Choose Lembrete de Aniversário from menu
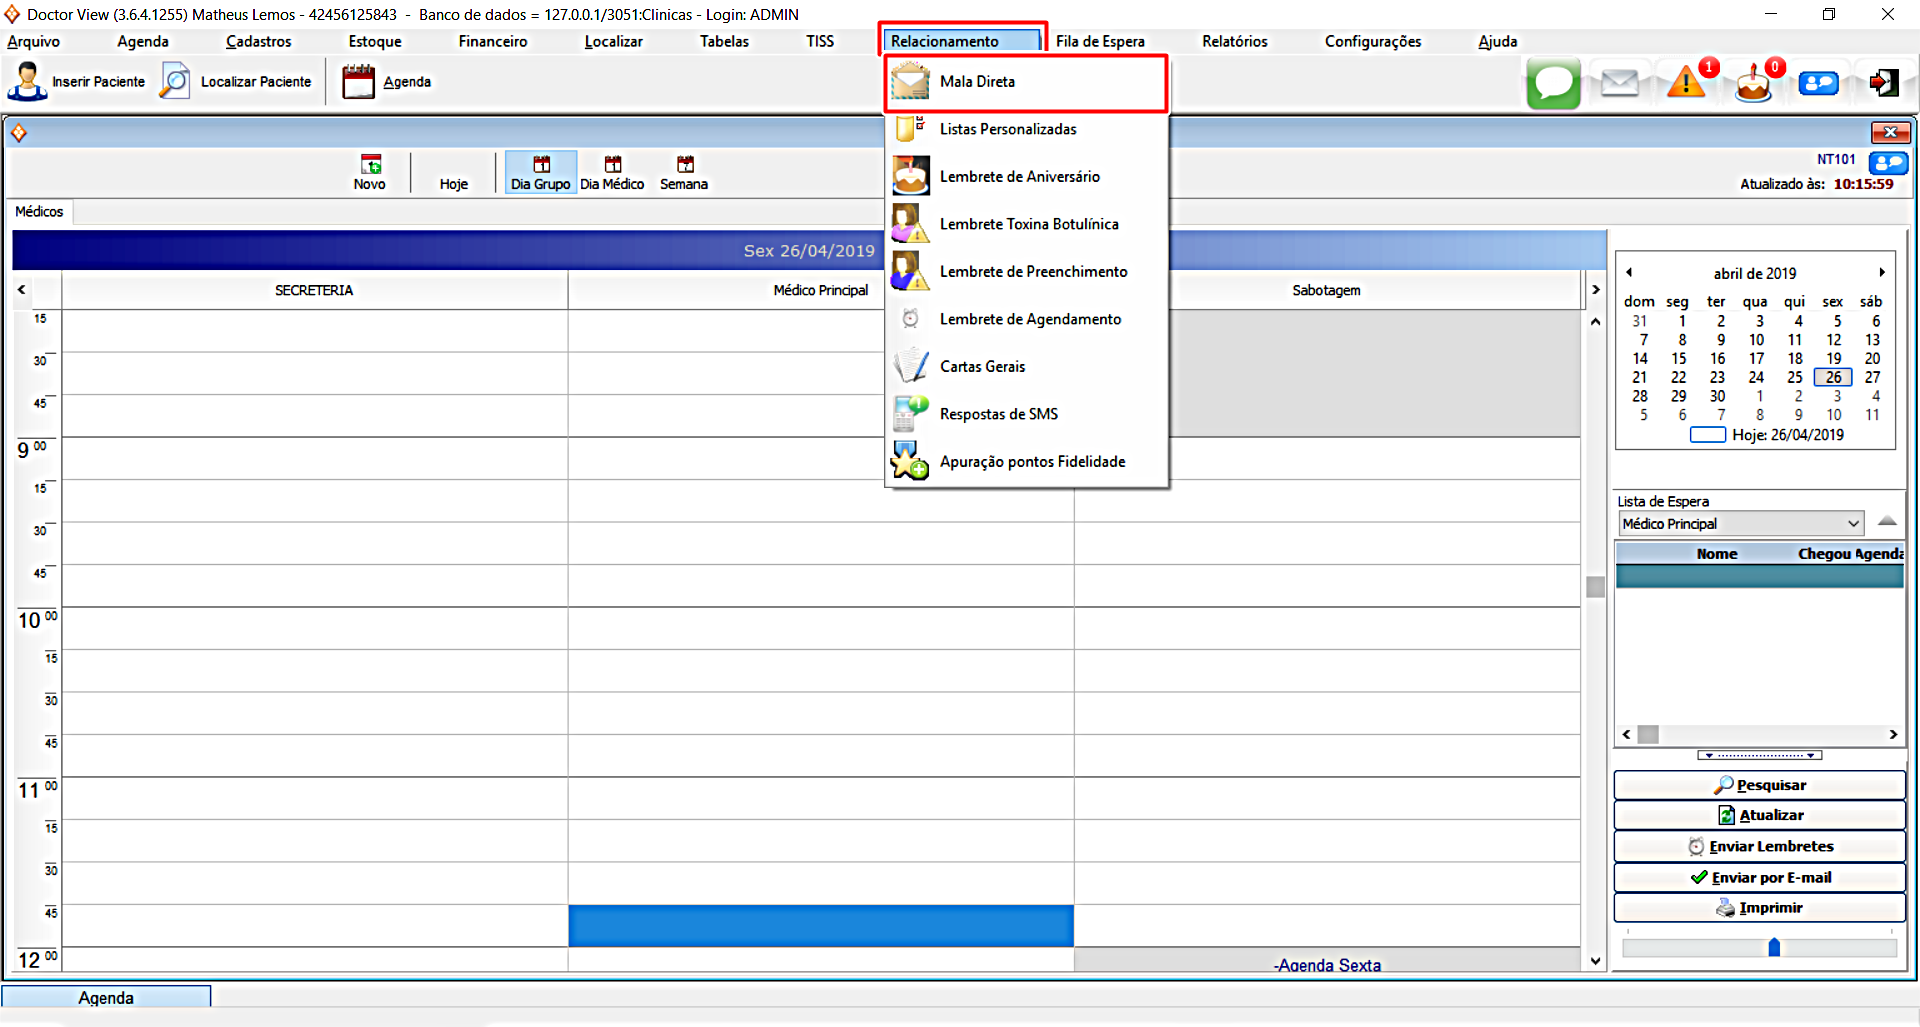Viewport: 1920px width, 1027px height. tap(1019, 177)
